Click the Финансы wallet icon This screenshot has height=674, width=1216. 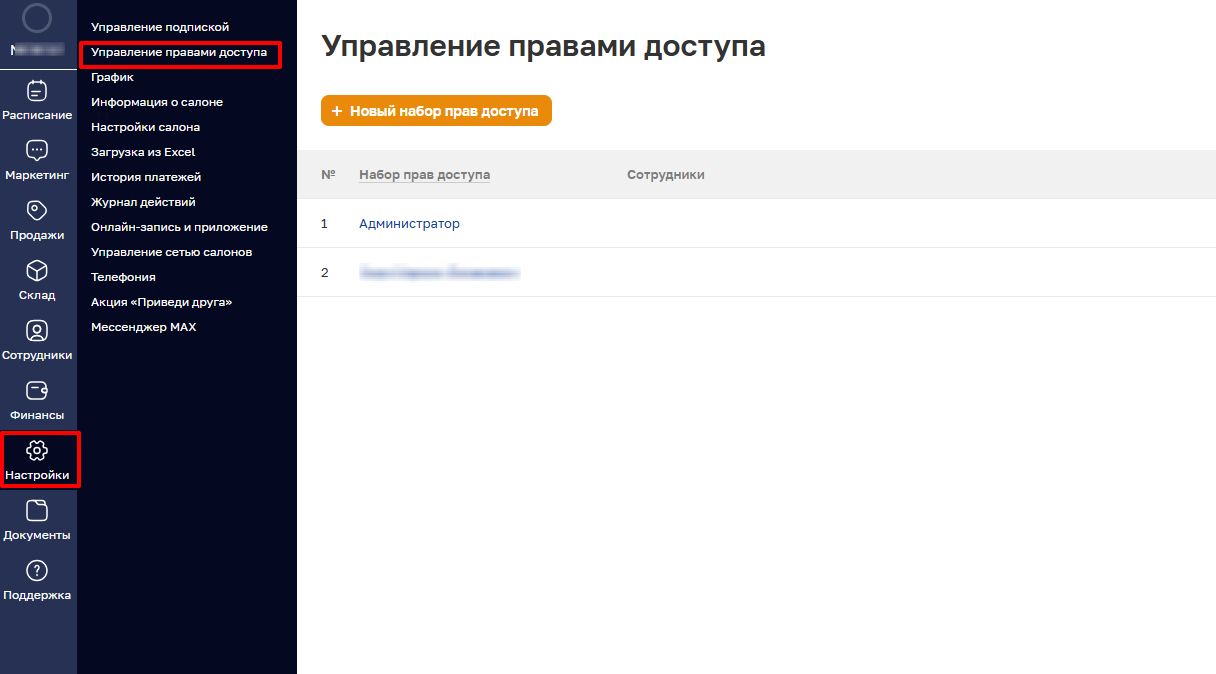37,391
